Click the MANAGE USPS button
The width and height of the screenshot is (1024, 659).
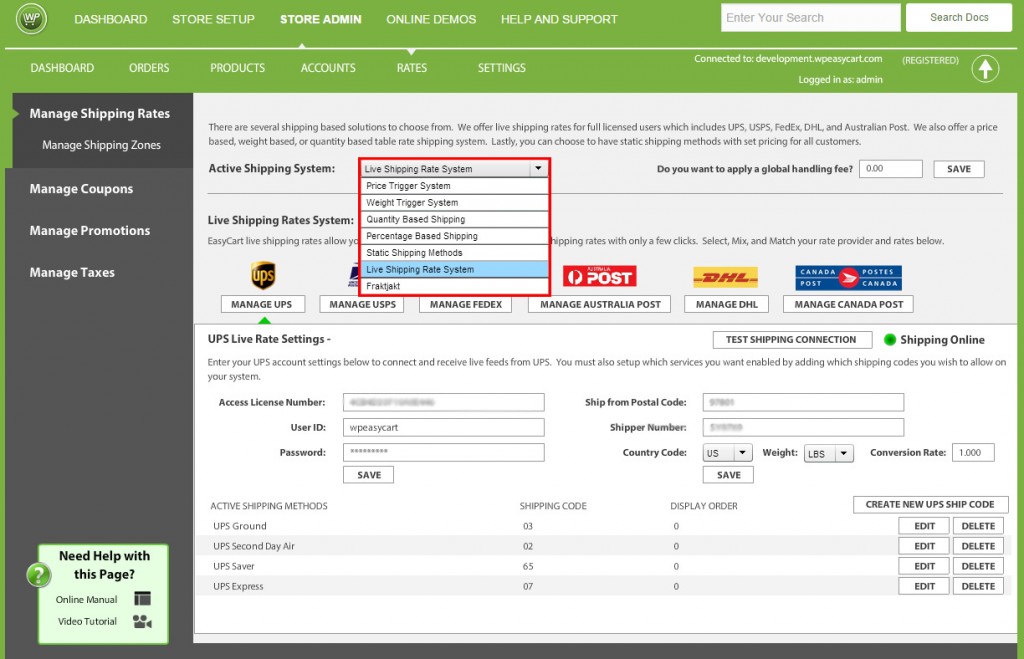point(362,304)
